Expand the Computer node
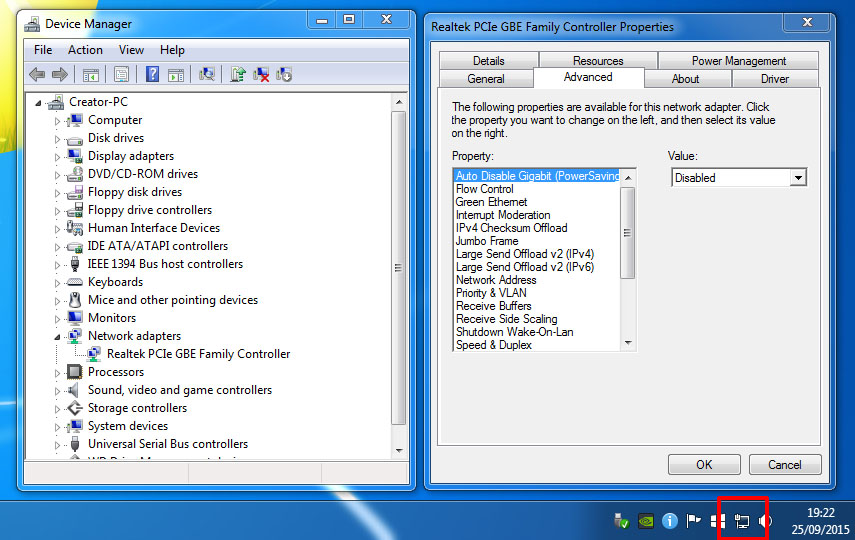The image size is (855, 540). click(x=57, y=121)
